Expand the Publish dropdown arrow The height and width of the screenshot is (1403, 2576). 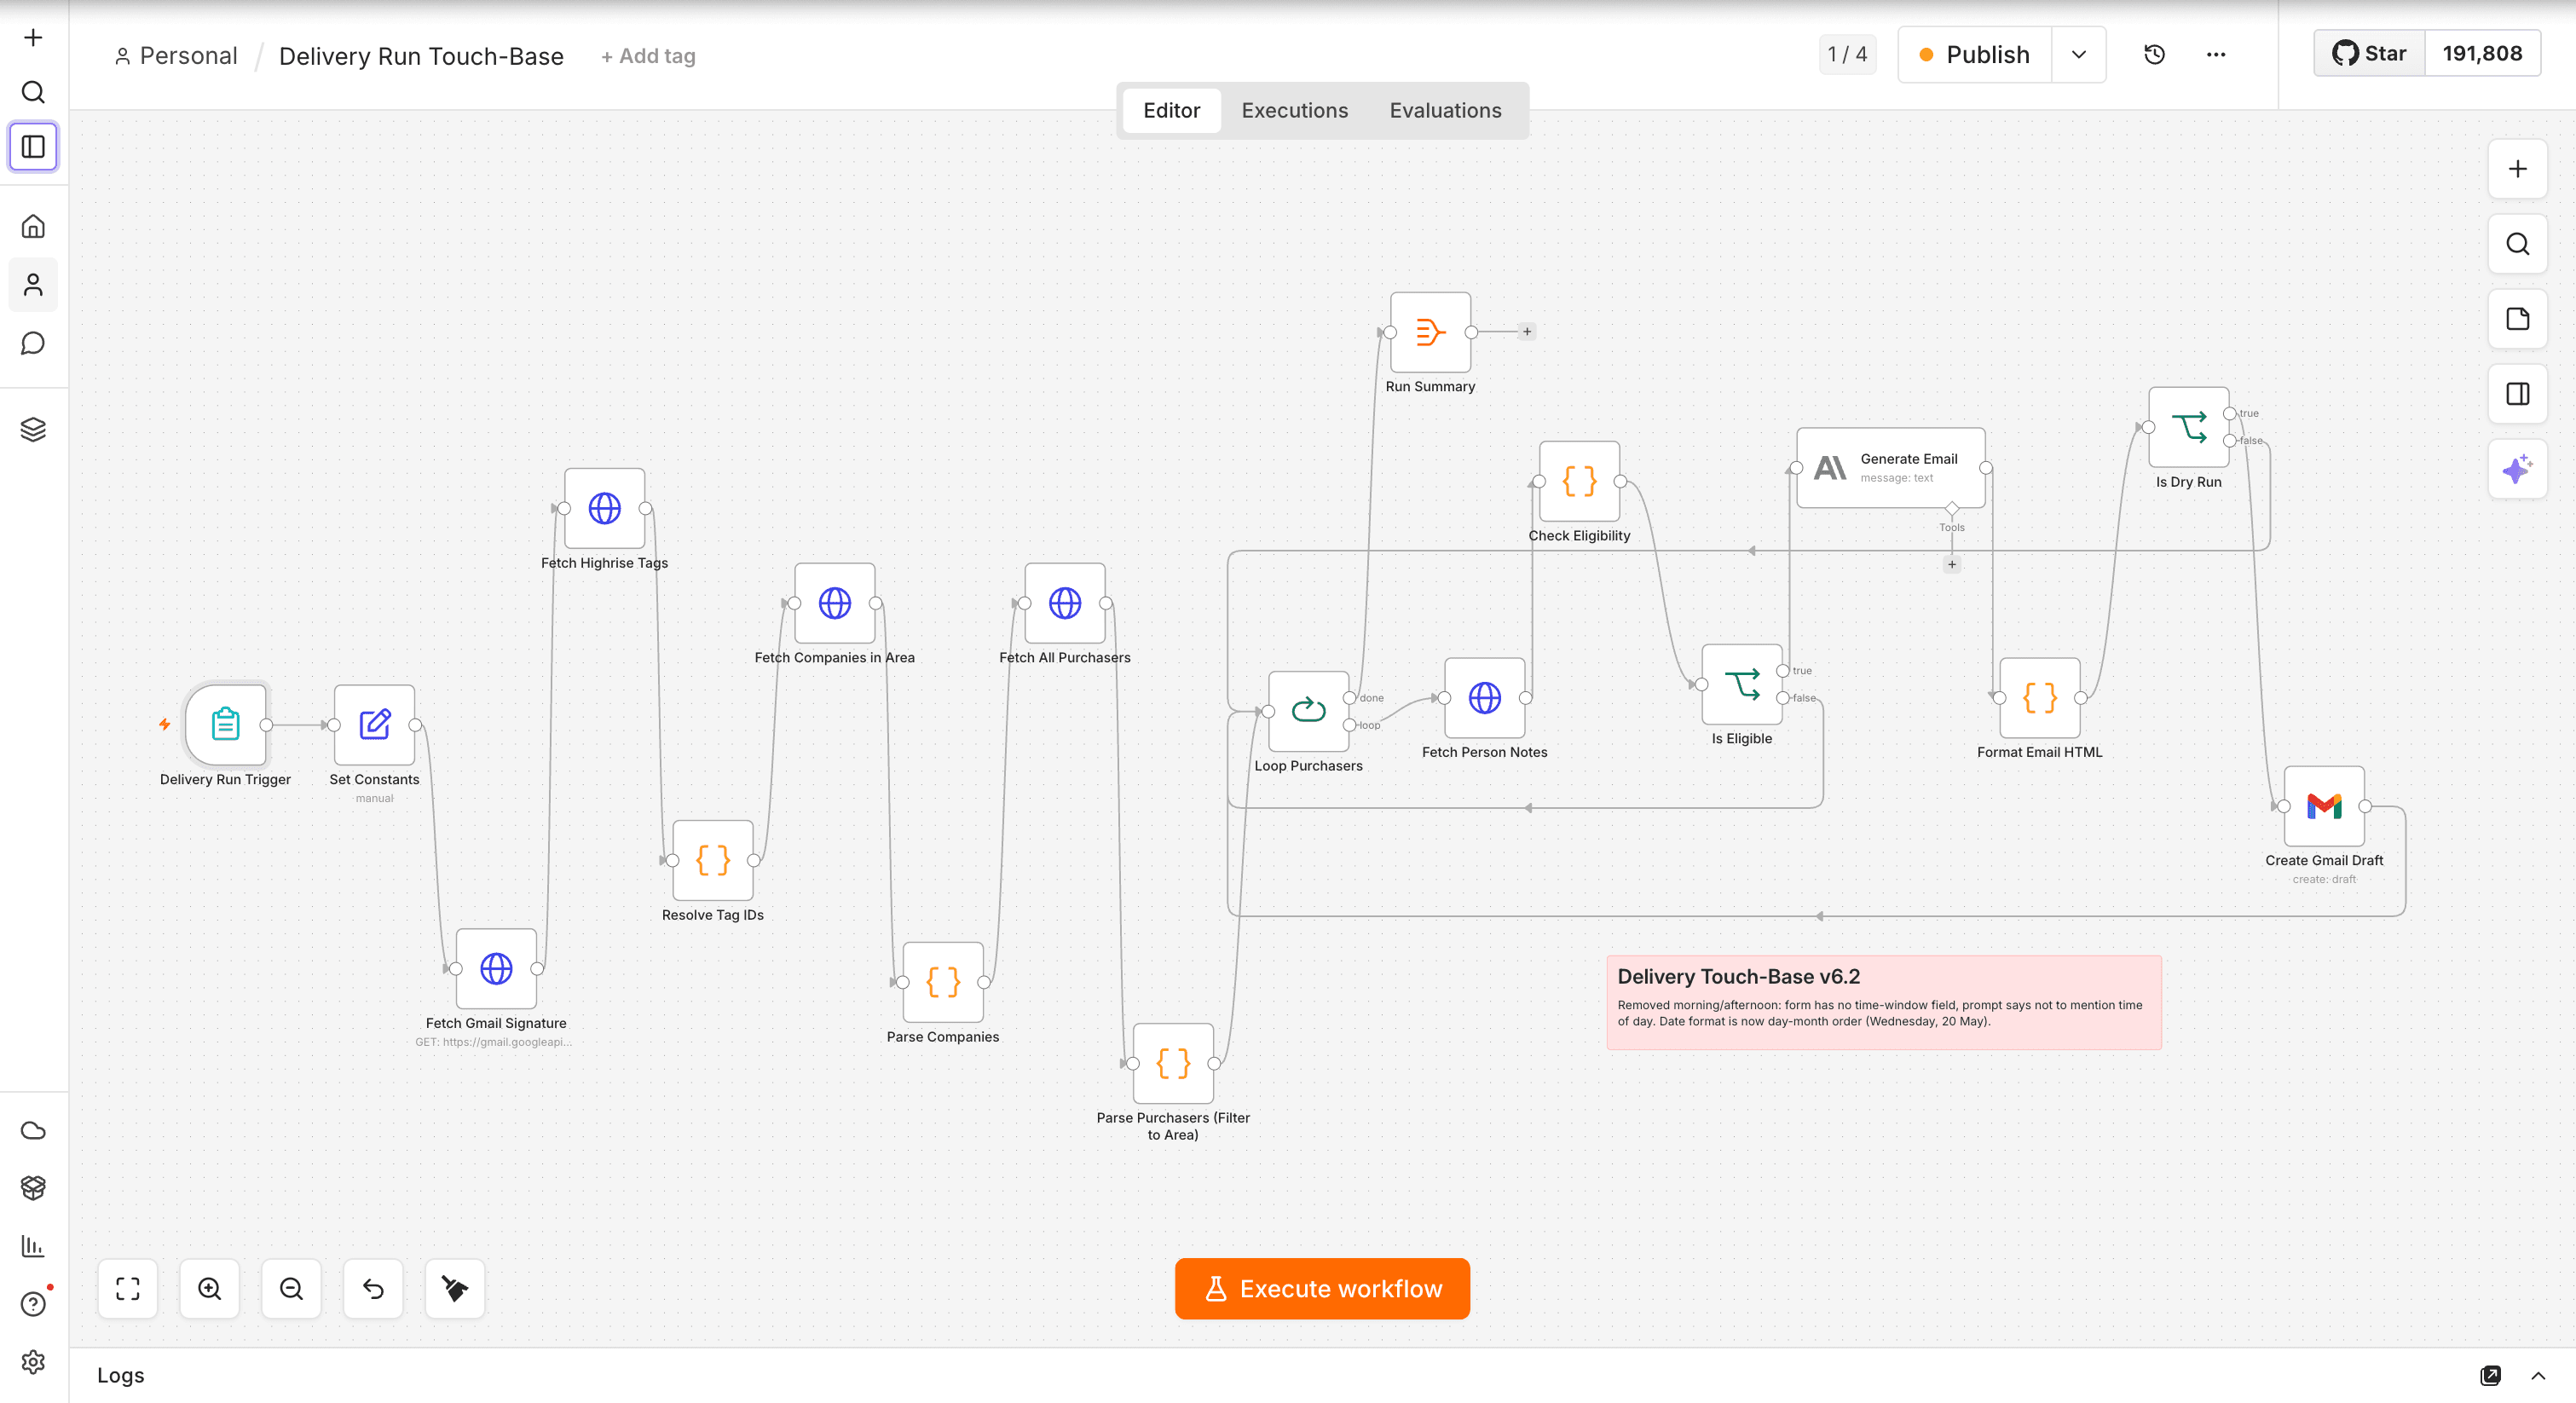coord(2079,54)
